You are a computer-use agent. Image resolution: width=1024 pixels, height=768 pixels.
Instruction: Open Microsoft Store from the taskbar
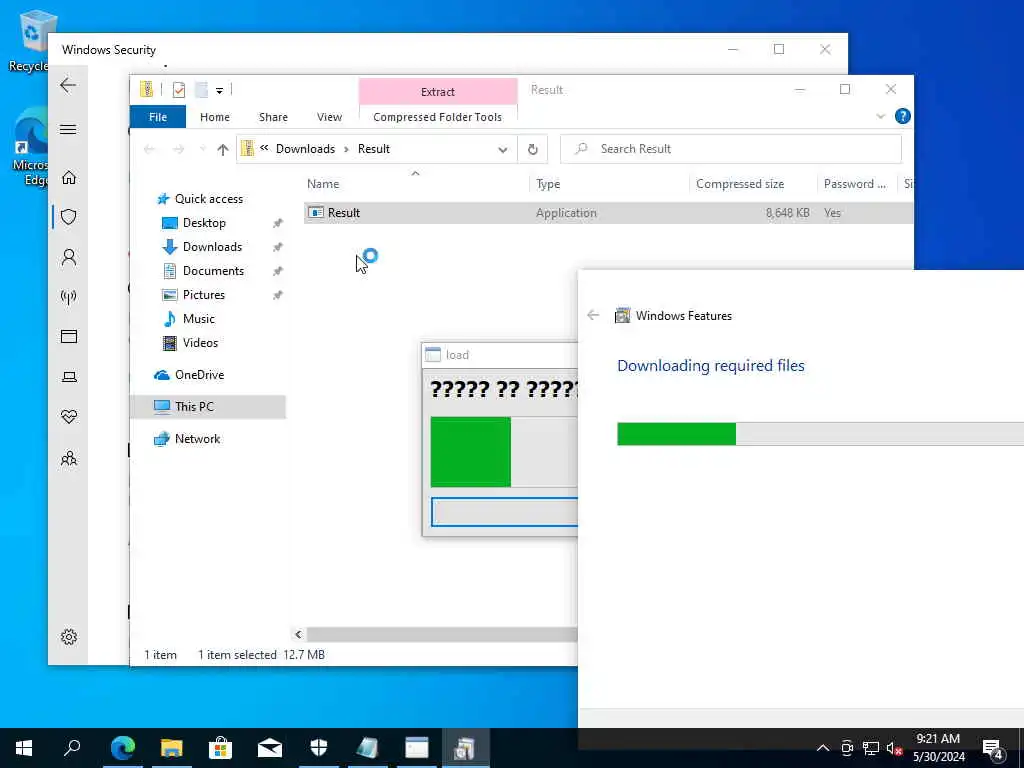point(220,748)
